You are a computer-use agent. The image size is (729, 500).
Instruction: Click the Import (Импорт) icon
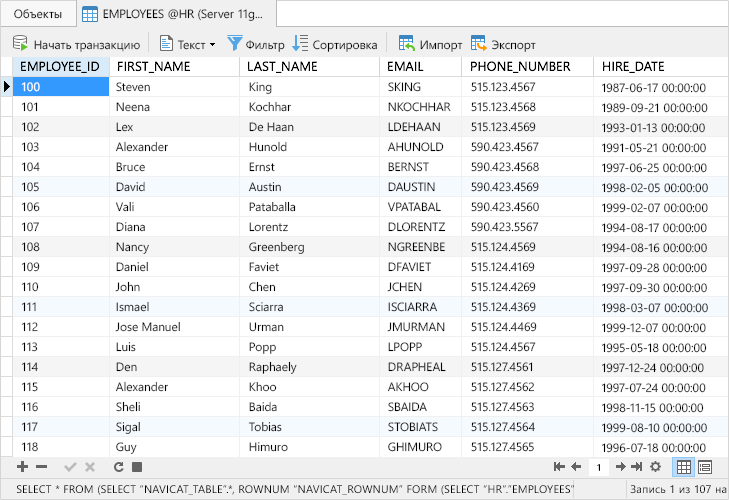click(407, 44)
